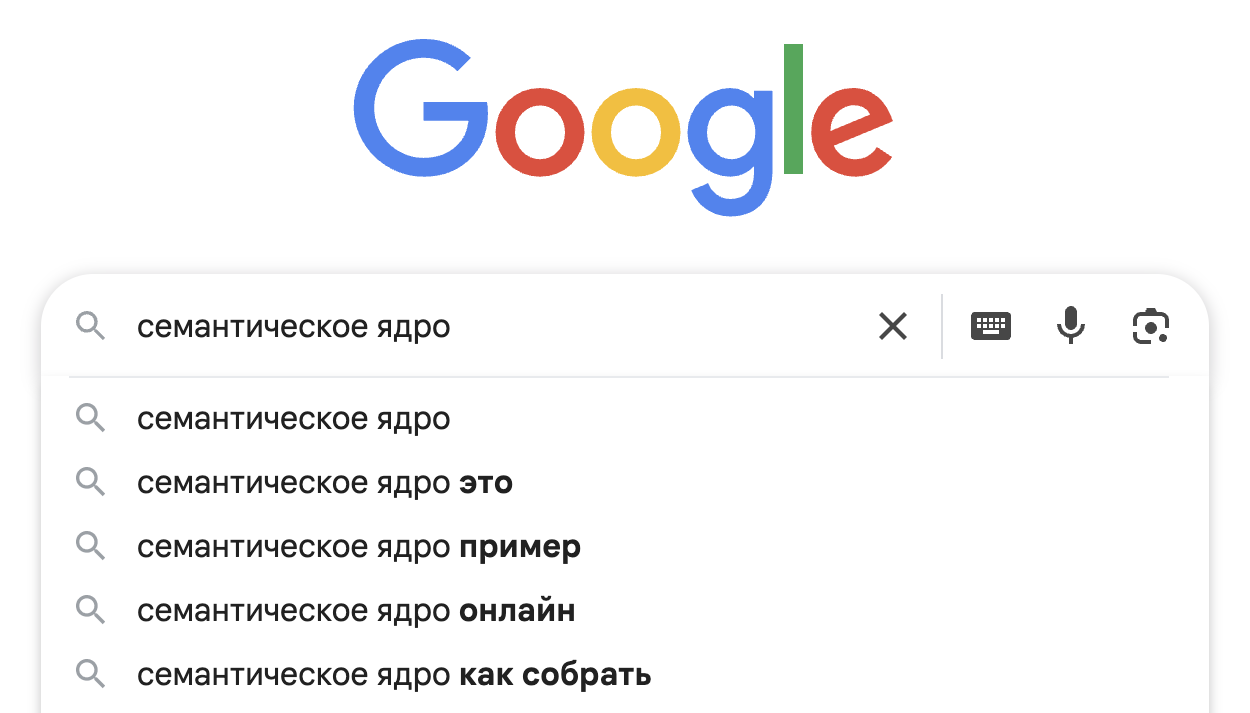Screen dimensions: 1250x713
Task: Select the first suggestion 'семантическое ядро'
Action: click(x=293, y=419)
